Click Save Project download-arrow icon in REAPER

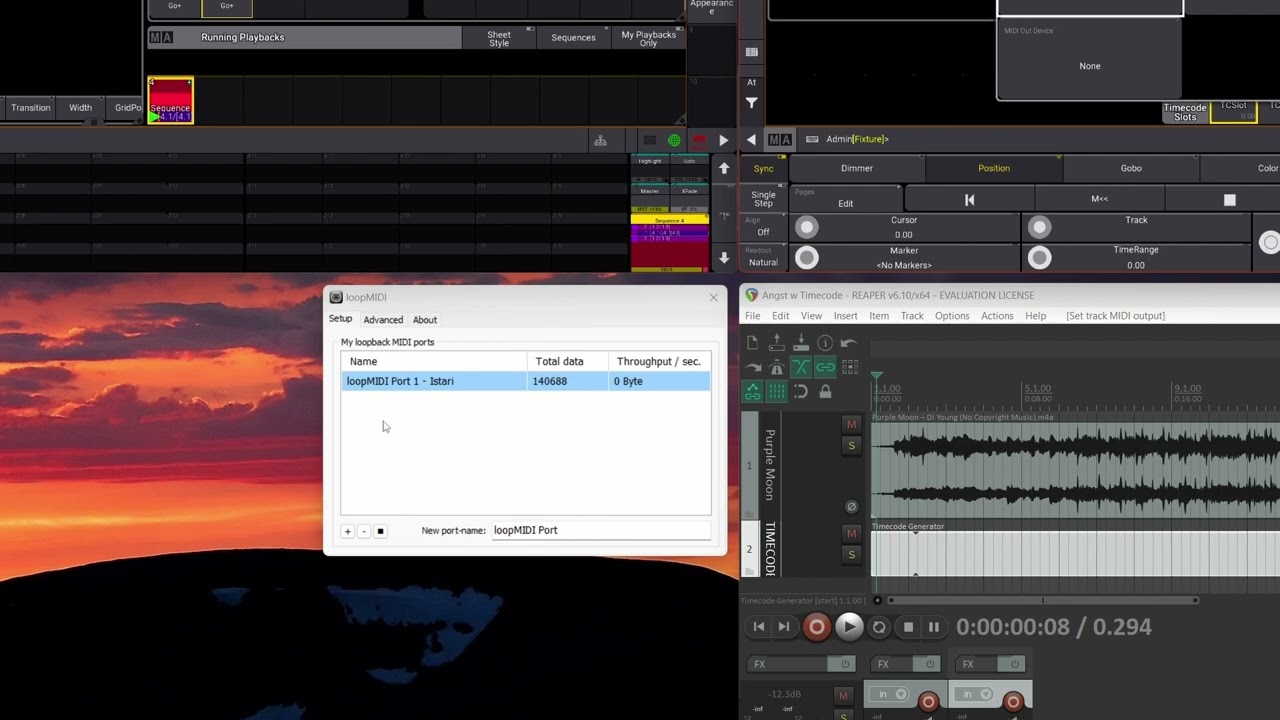pos(801,343)
